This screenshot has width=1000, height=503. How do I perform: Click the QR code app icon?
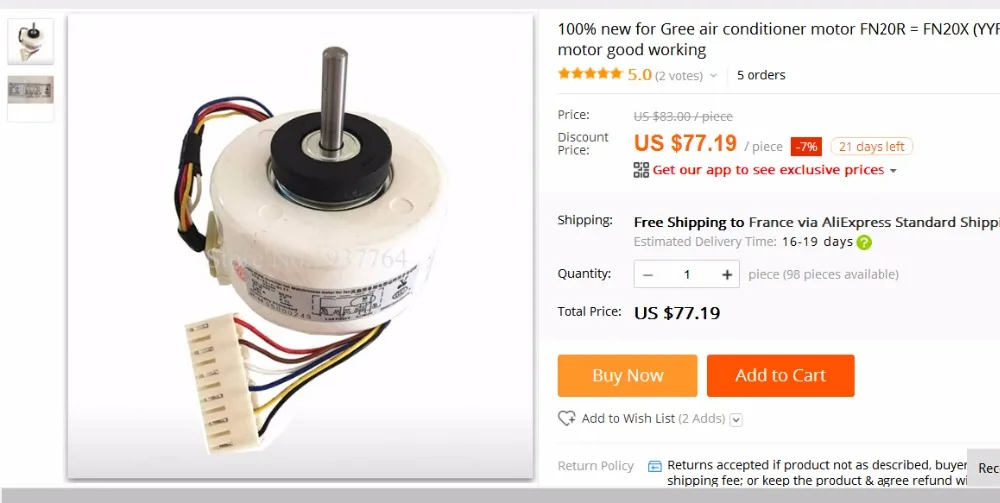[641, 170]
